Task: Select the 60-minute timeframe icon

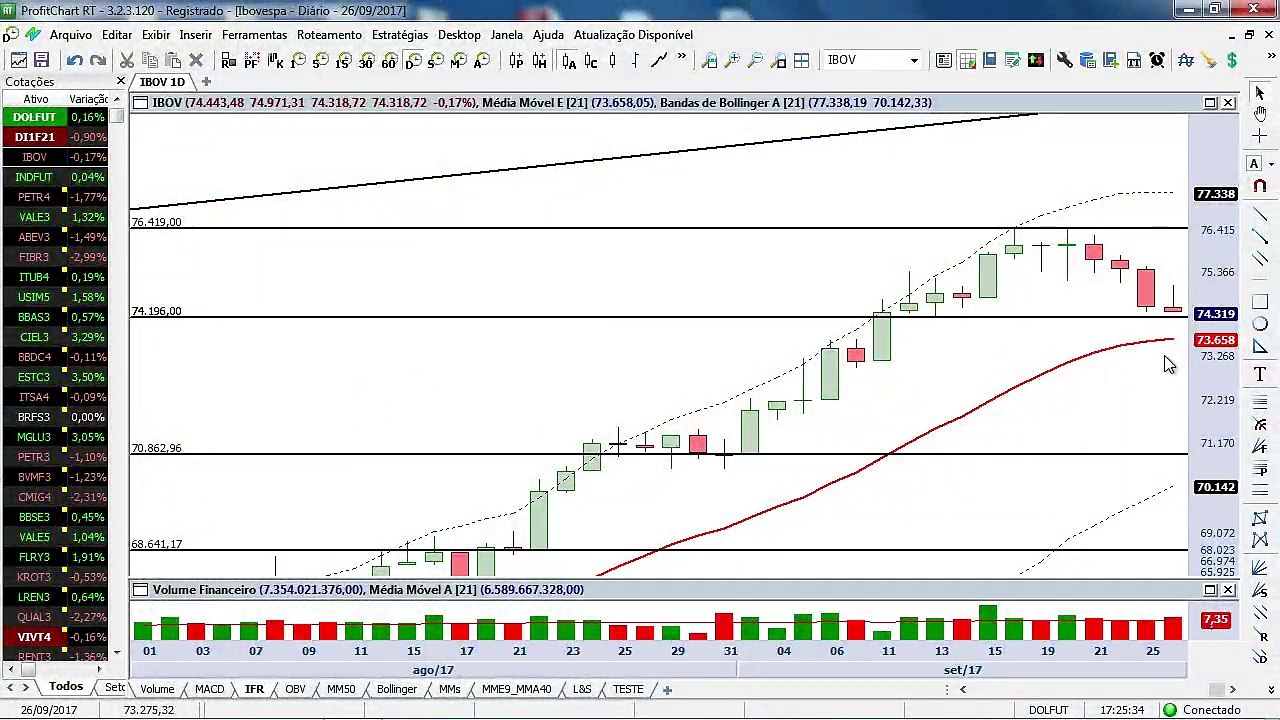Action: [x=388, y=61]
